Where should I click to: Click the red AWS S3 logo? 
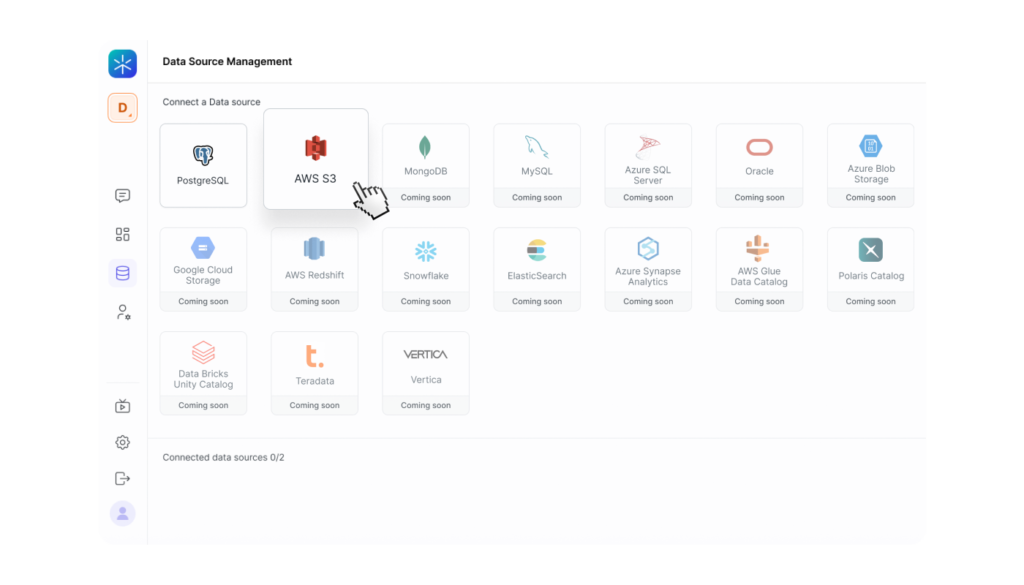315,148
